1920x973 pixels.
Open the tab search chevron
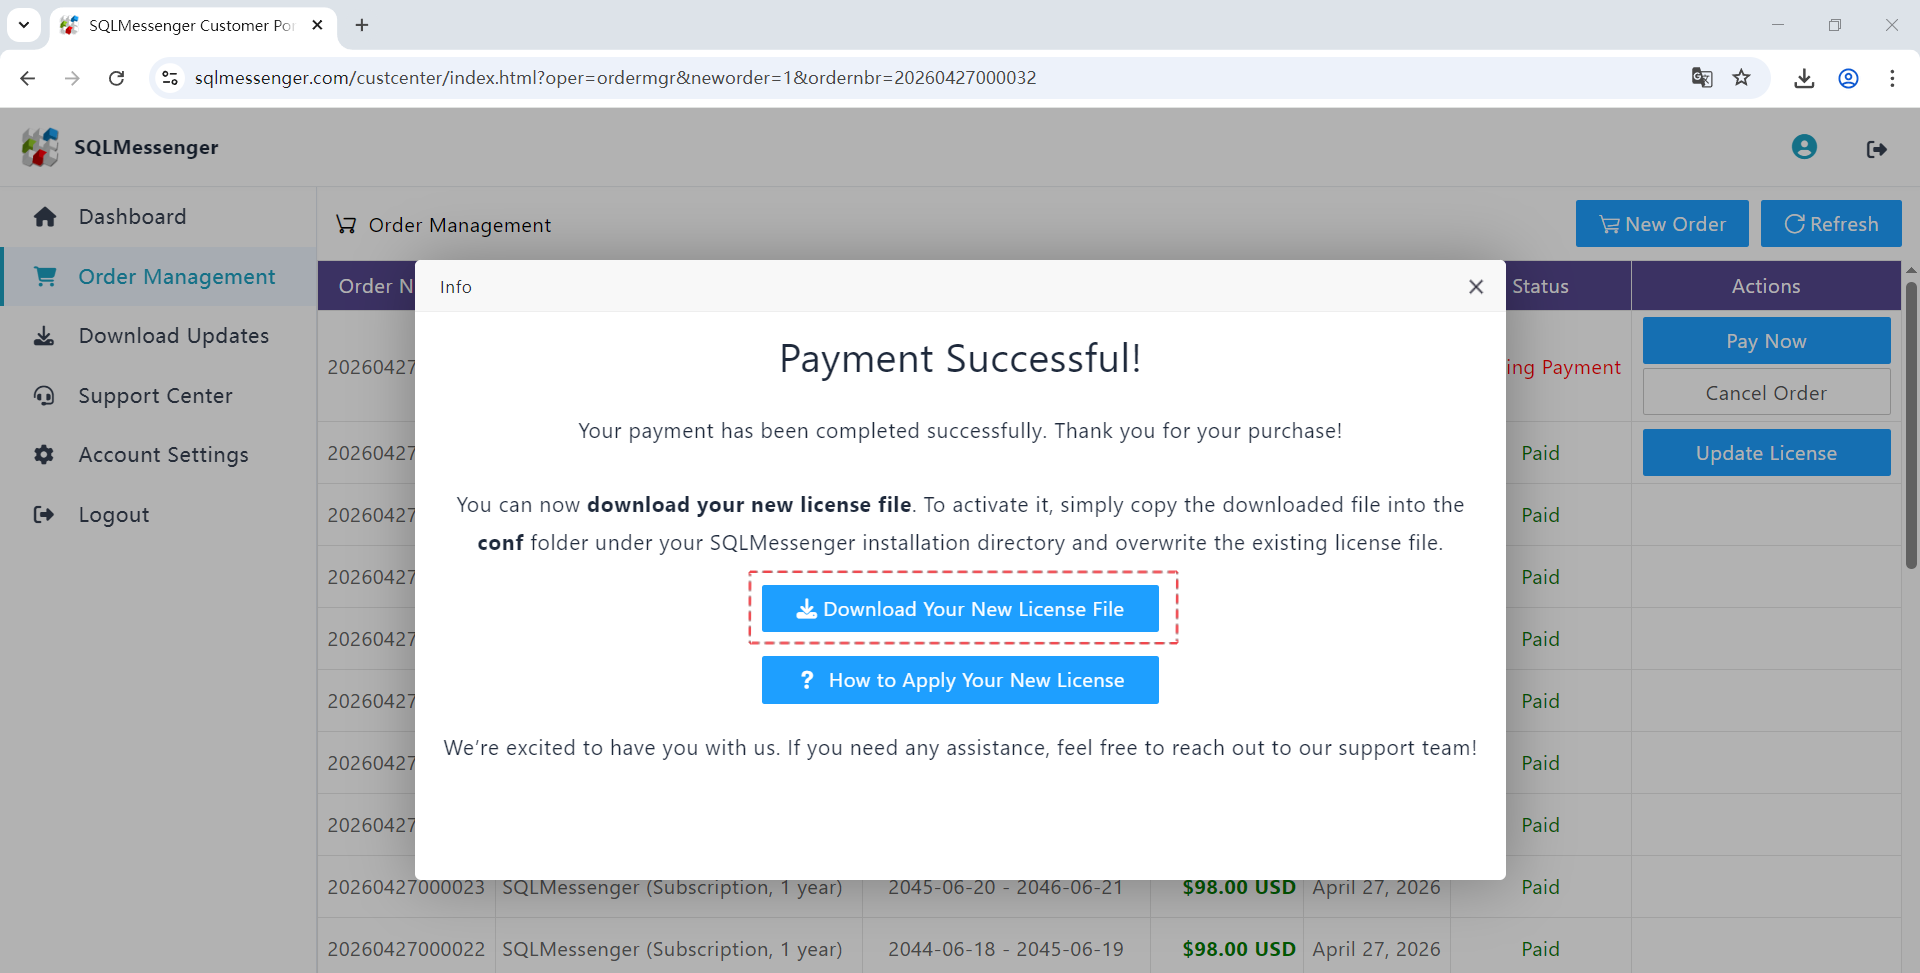24,25
